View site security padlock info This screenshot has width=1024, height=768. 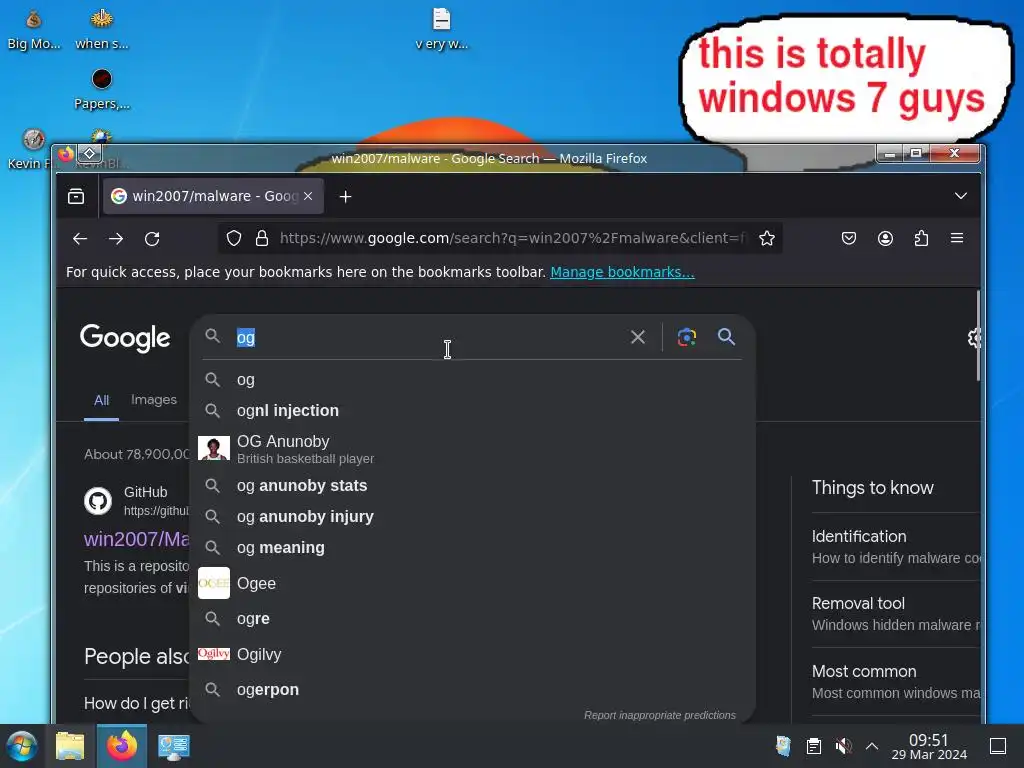click(x=262, y=238)
